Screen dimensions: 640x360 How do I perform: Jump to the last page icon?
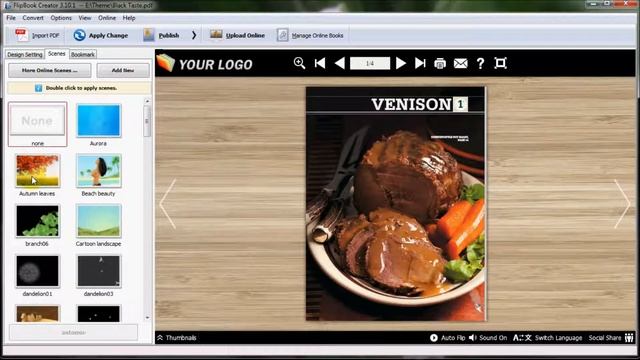420,63
